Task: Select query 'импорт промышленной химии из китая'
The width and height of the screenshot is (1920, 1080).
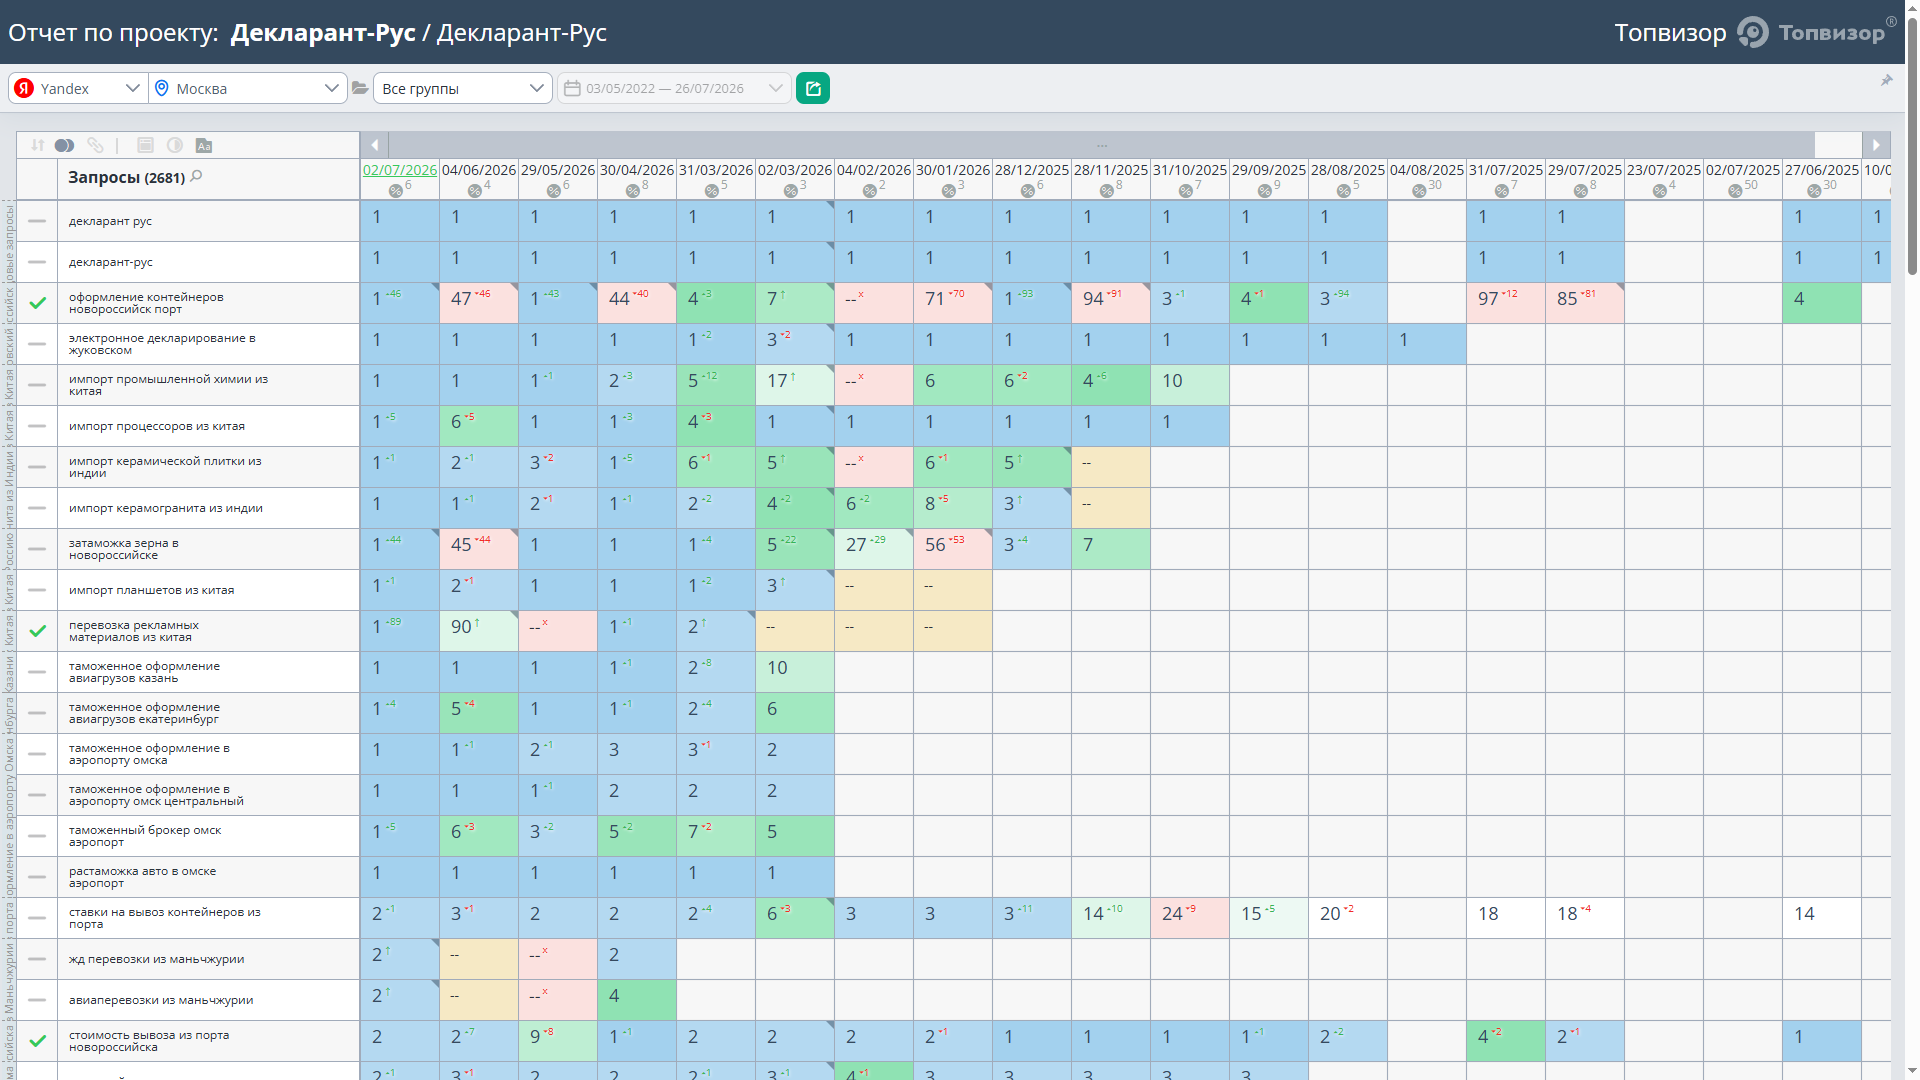Action: 168,385
